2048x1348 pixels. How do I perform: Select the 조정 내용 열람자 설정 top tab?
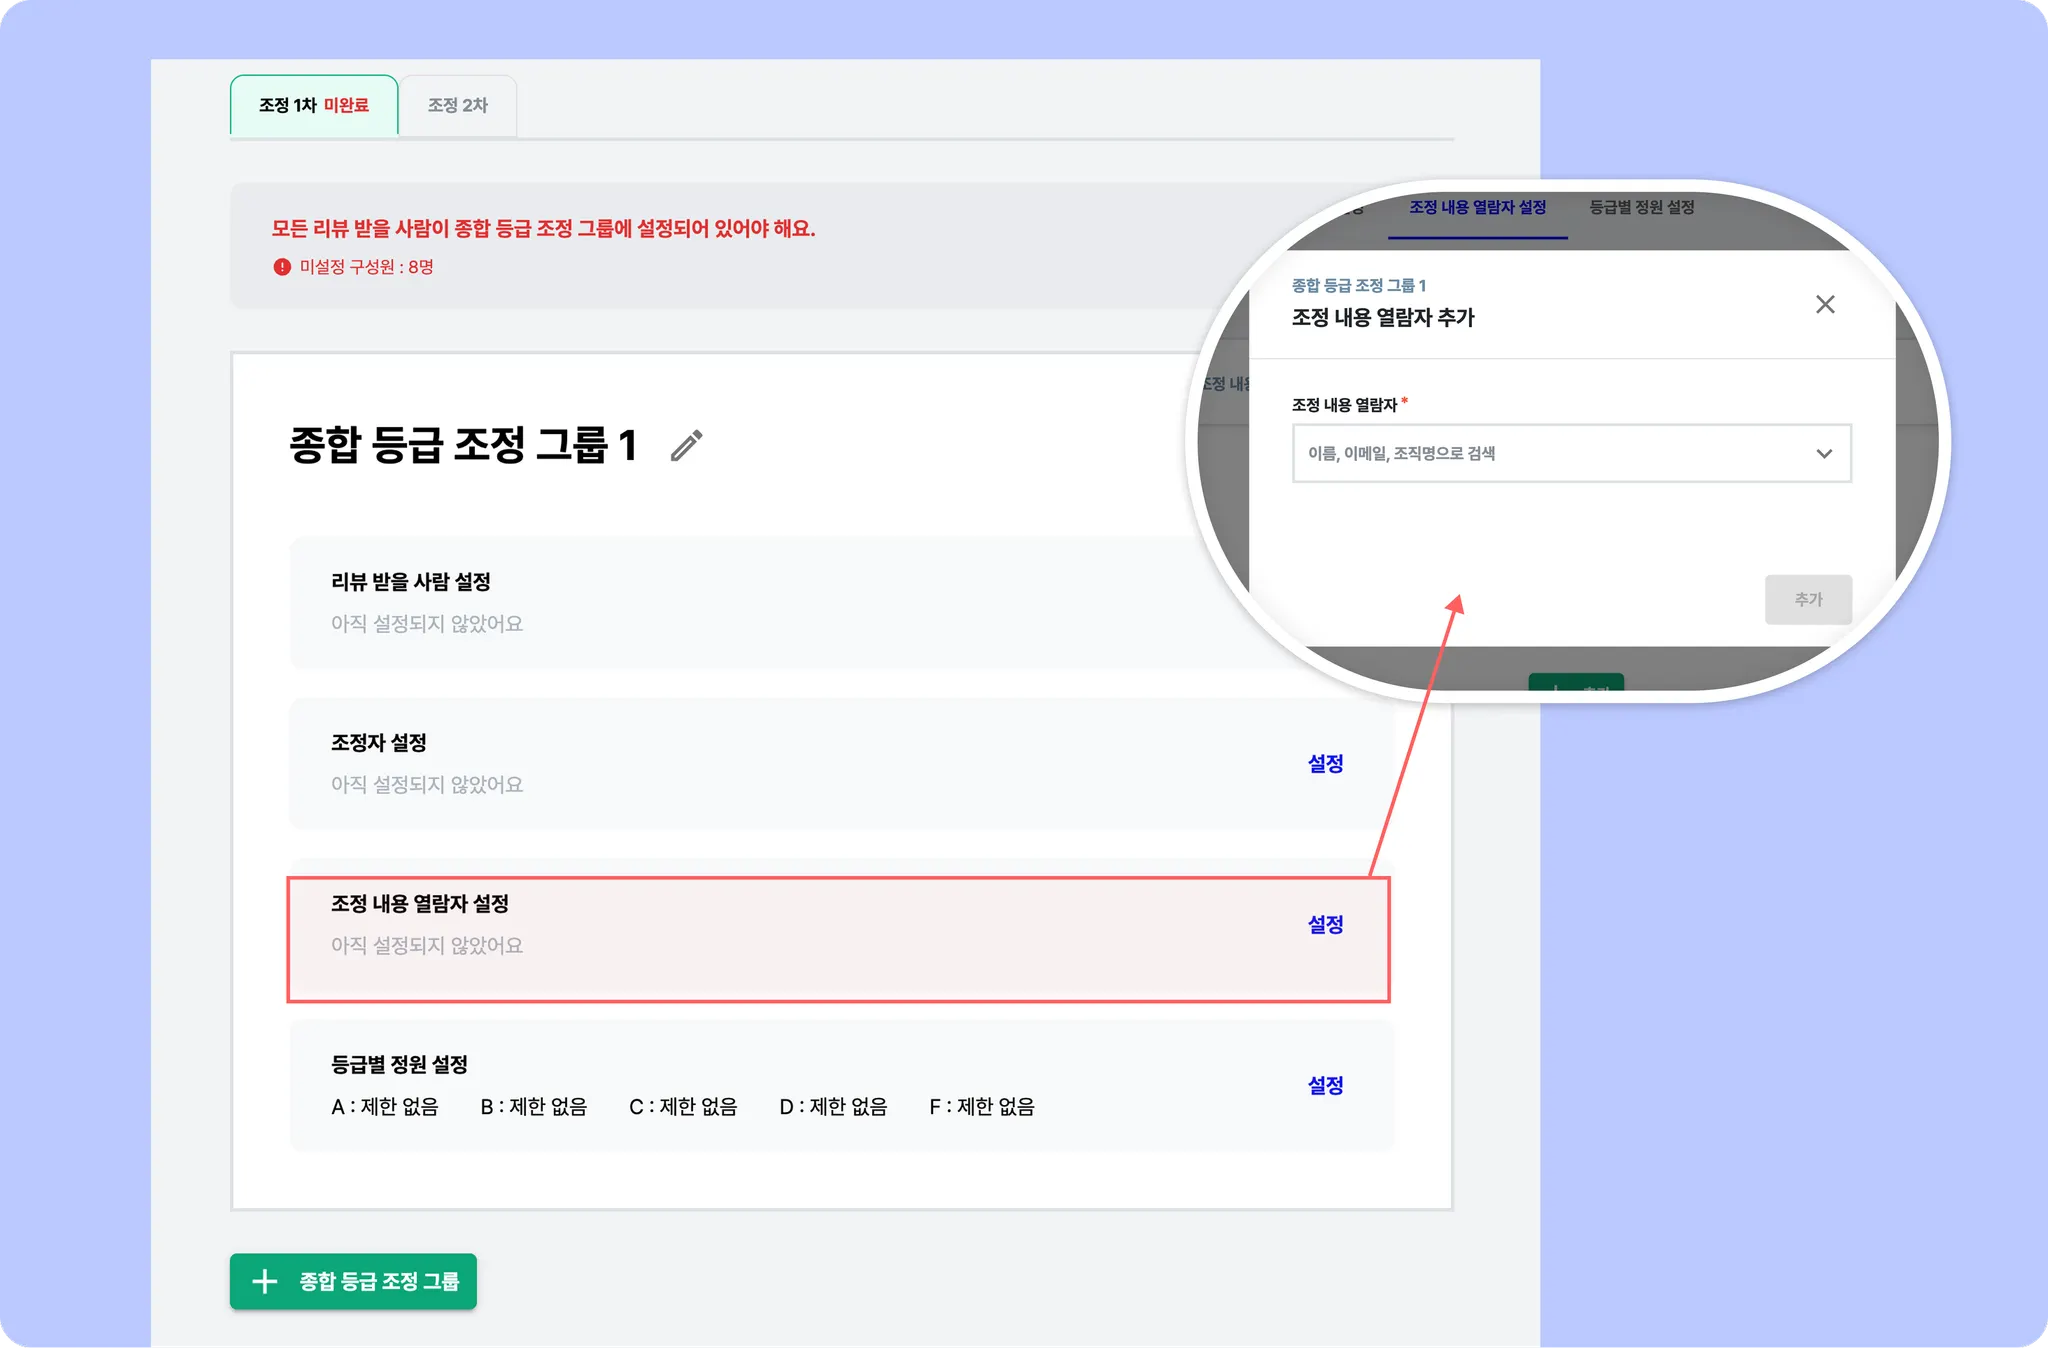tap(1477, 208)
